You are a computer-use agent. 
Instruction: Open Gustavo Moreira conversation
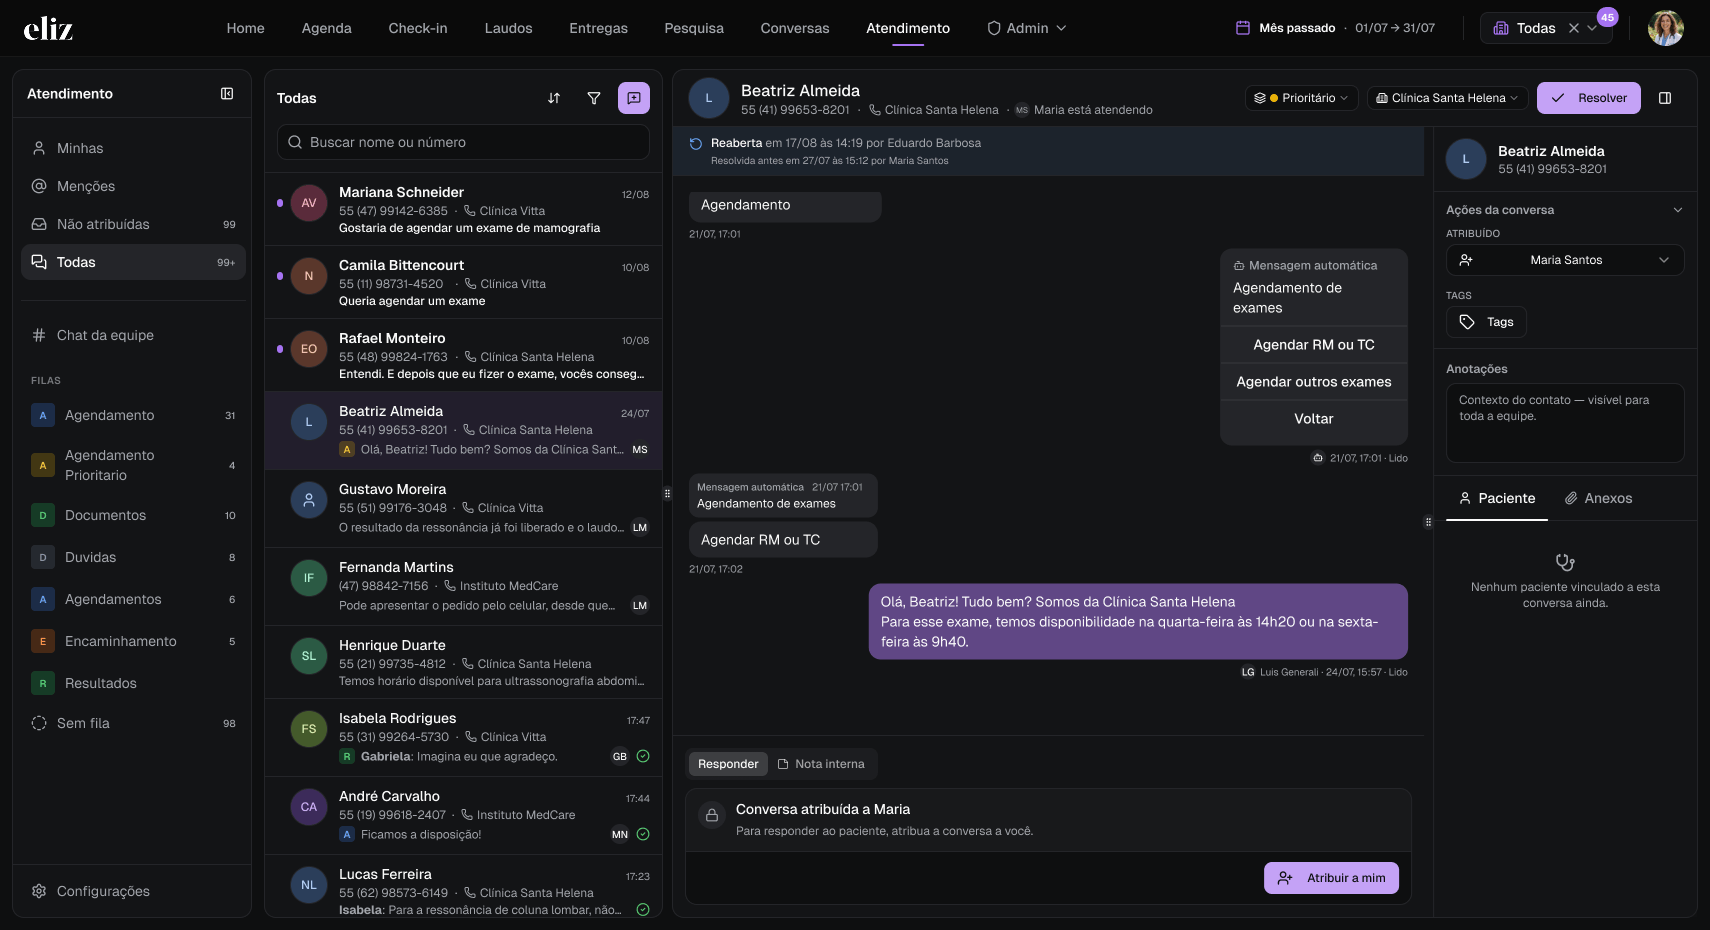pyautogui.click(x=463, y=508)
